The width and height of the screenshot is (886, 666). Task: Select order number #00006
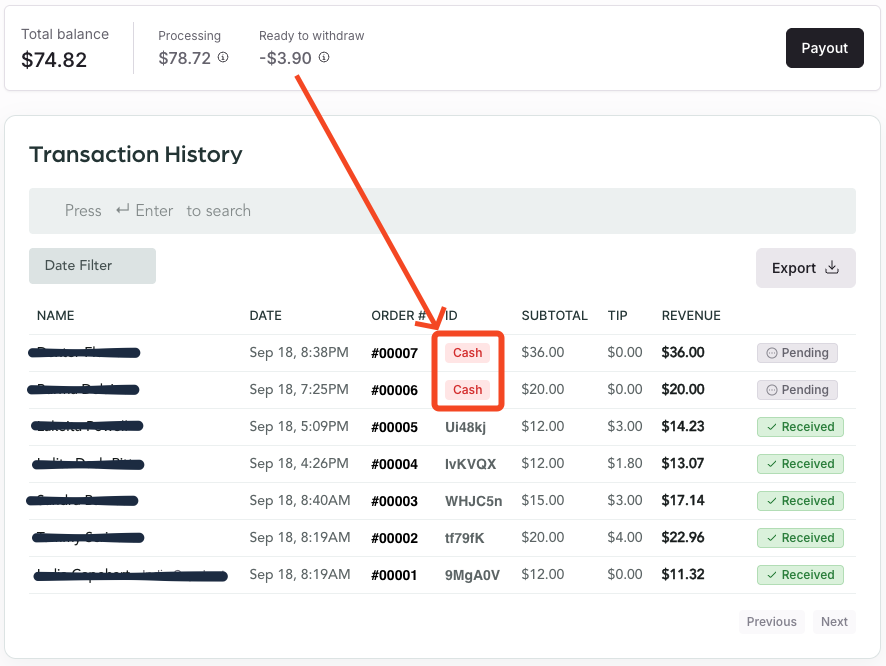[x=394, y=390]
